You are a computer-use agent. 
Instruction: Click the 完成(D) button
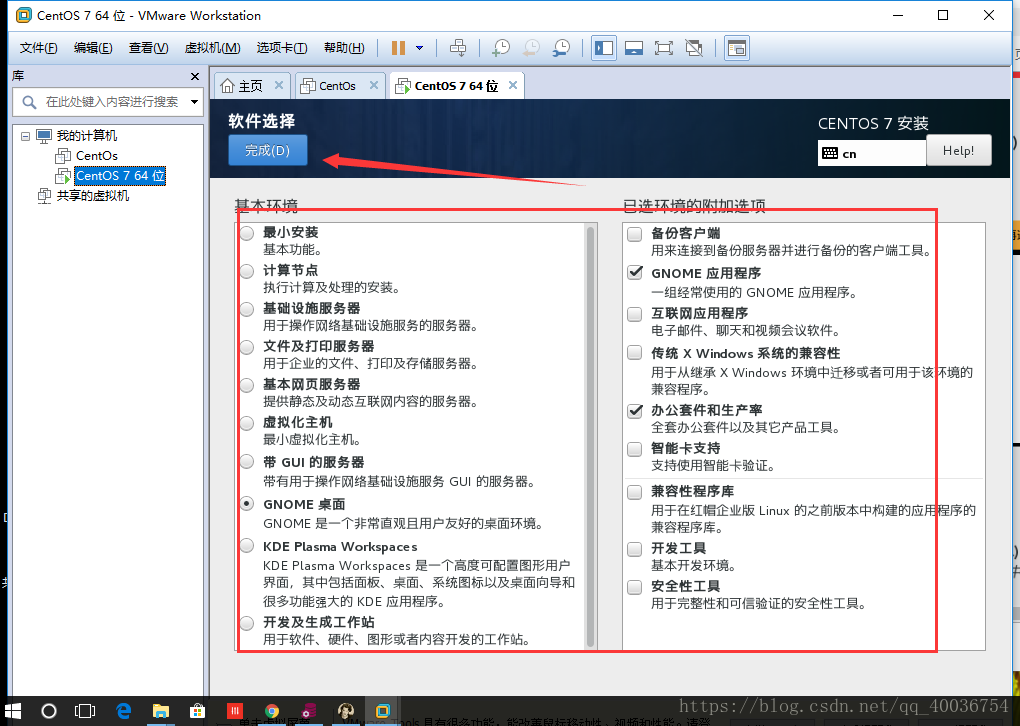tap(267, 150)
